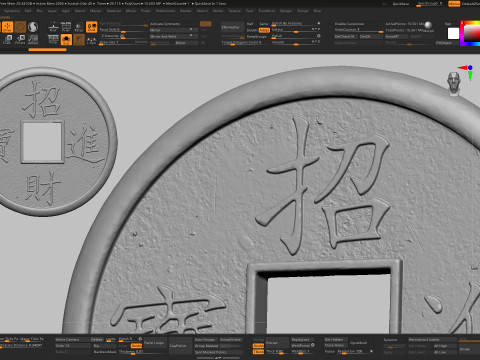
Task: Toggle the KeepGroups option
Action: pyautogui.click(x=256, y=36)
